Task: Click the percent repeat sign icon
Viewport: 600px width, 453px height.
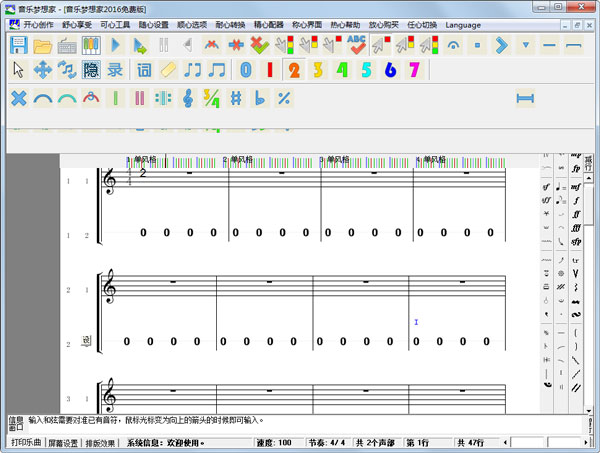Action: pyautogui.click(x=284, y=98)
